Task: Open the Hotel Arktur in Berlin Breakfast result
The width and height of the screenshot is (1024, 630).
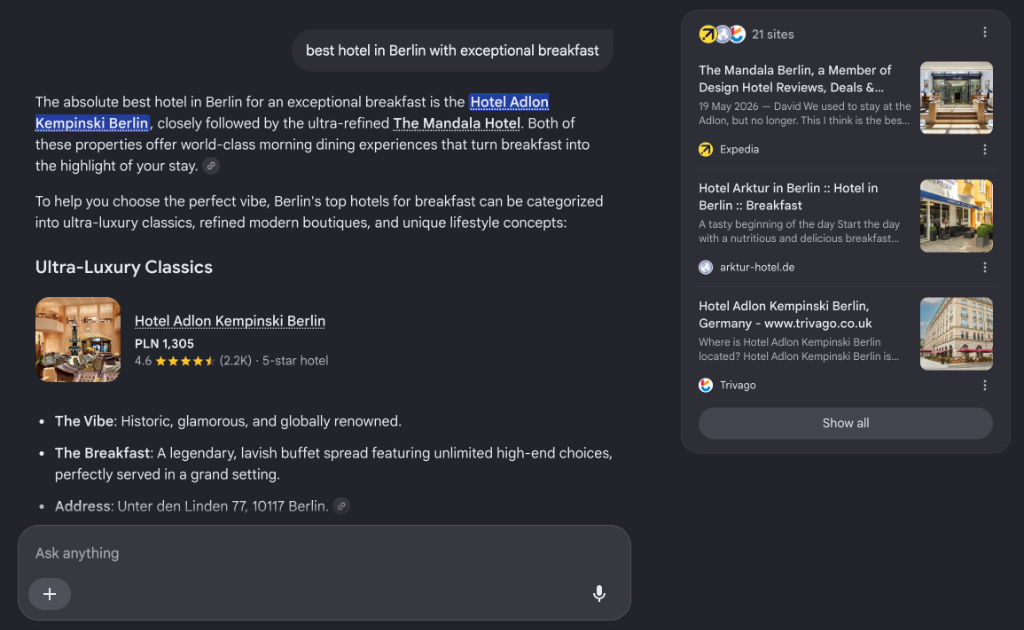Action: (788, 197)
